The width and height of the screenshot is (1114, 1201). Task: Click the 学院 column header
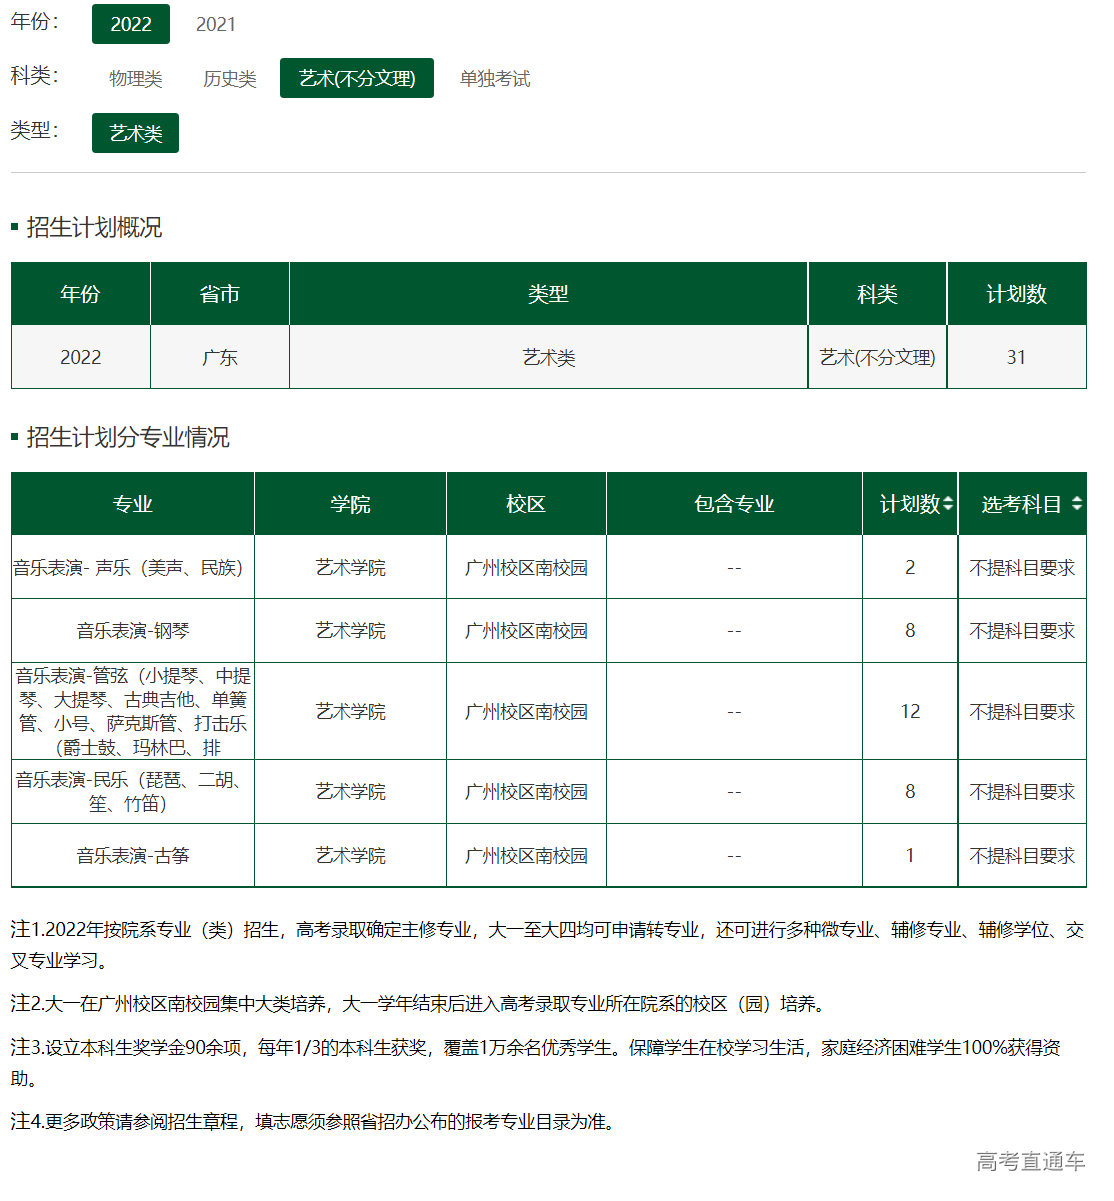click(x=349, y=504)
